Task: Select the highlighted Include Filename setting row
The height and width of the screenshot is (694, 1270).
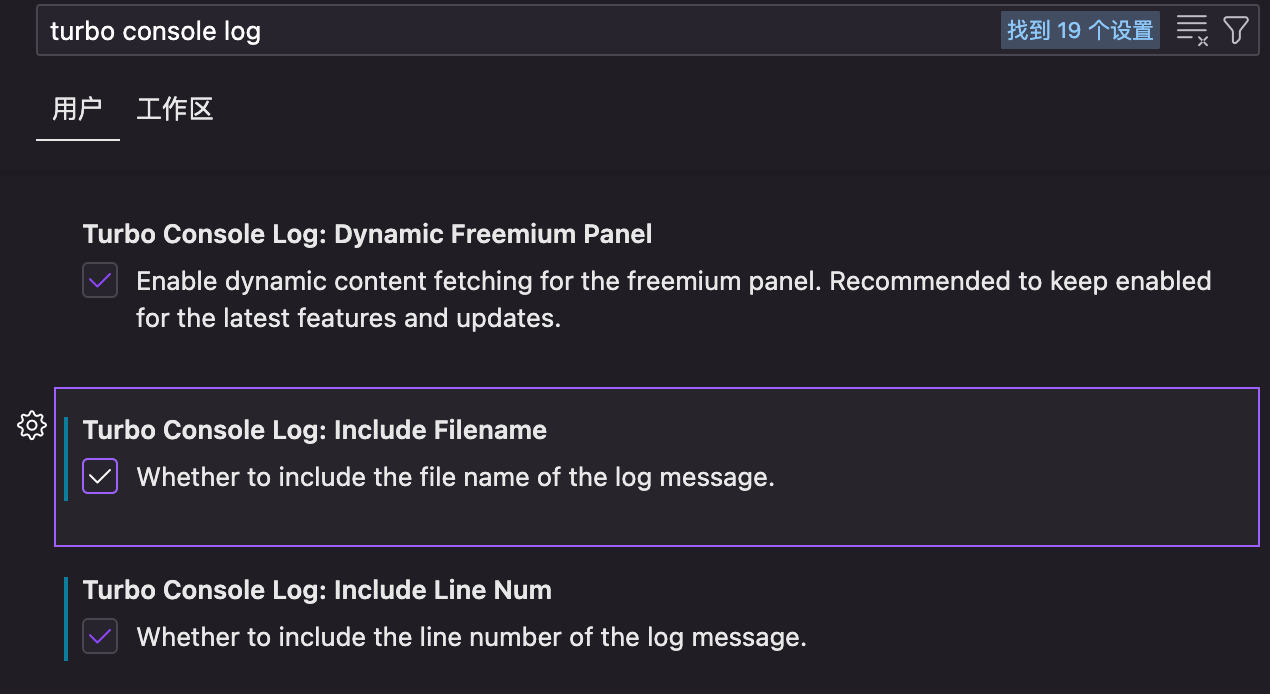Action: [x=657, y=467]
